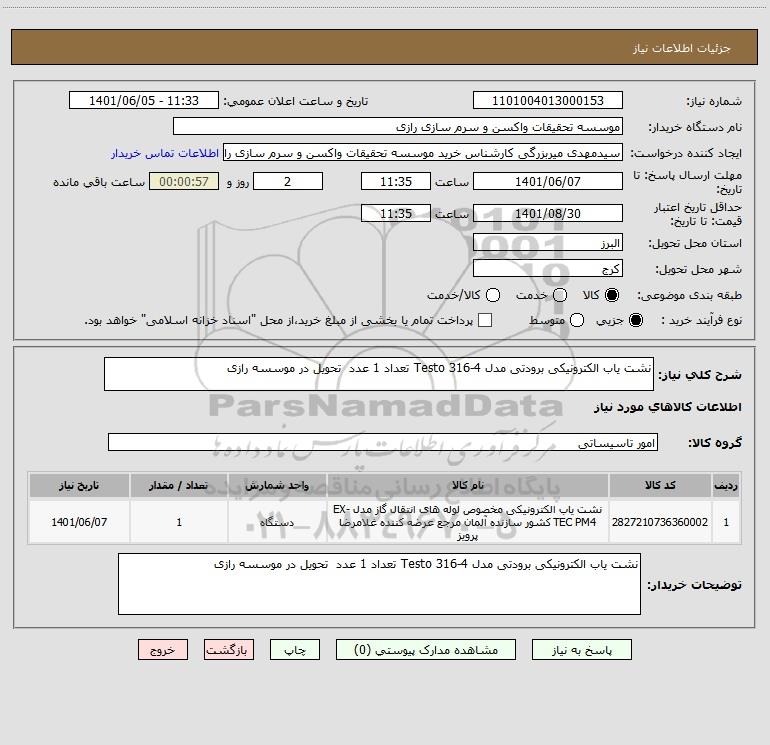770x745 pixels.
Task: Click the remaining days field showing 2
Action: coord(288,181)
